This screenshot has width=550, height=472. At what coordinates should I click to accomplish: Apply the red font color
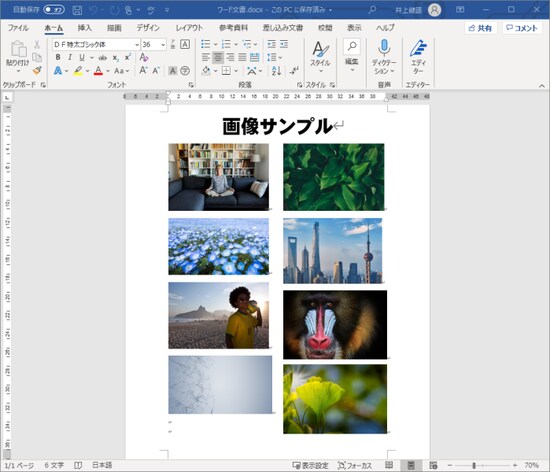click(98, 71)
